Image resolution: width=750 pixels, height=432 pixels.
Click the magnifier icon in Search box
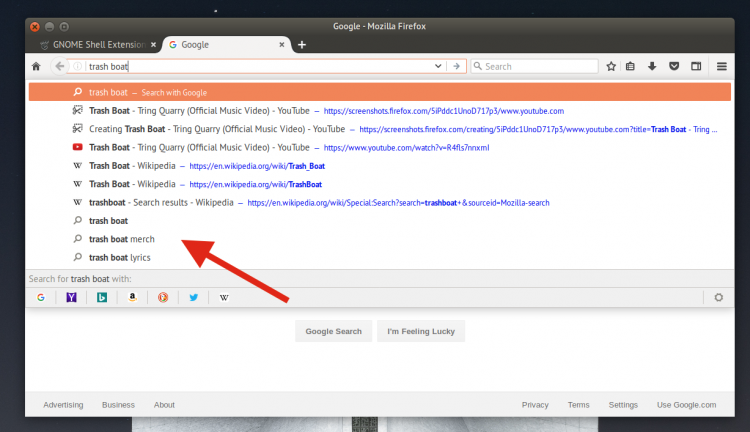[477, 66]
